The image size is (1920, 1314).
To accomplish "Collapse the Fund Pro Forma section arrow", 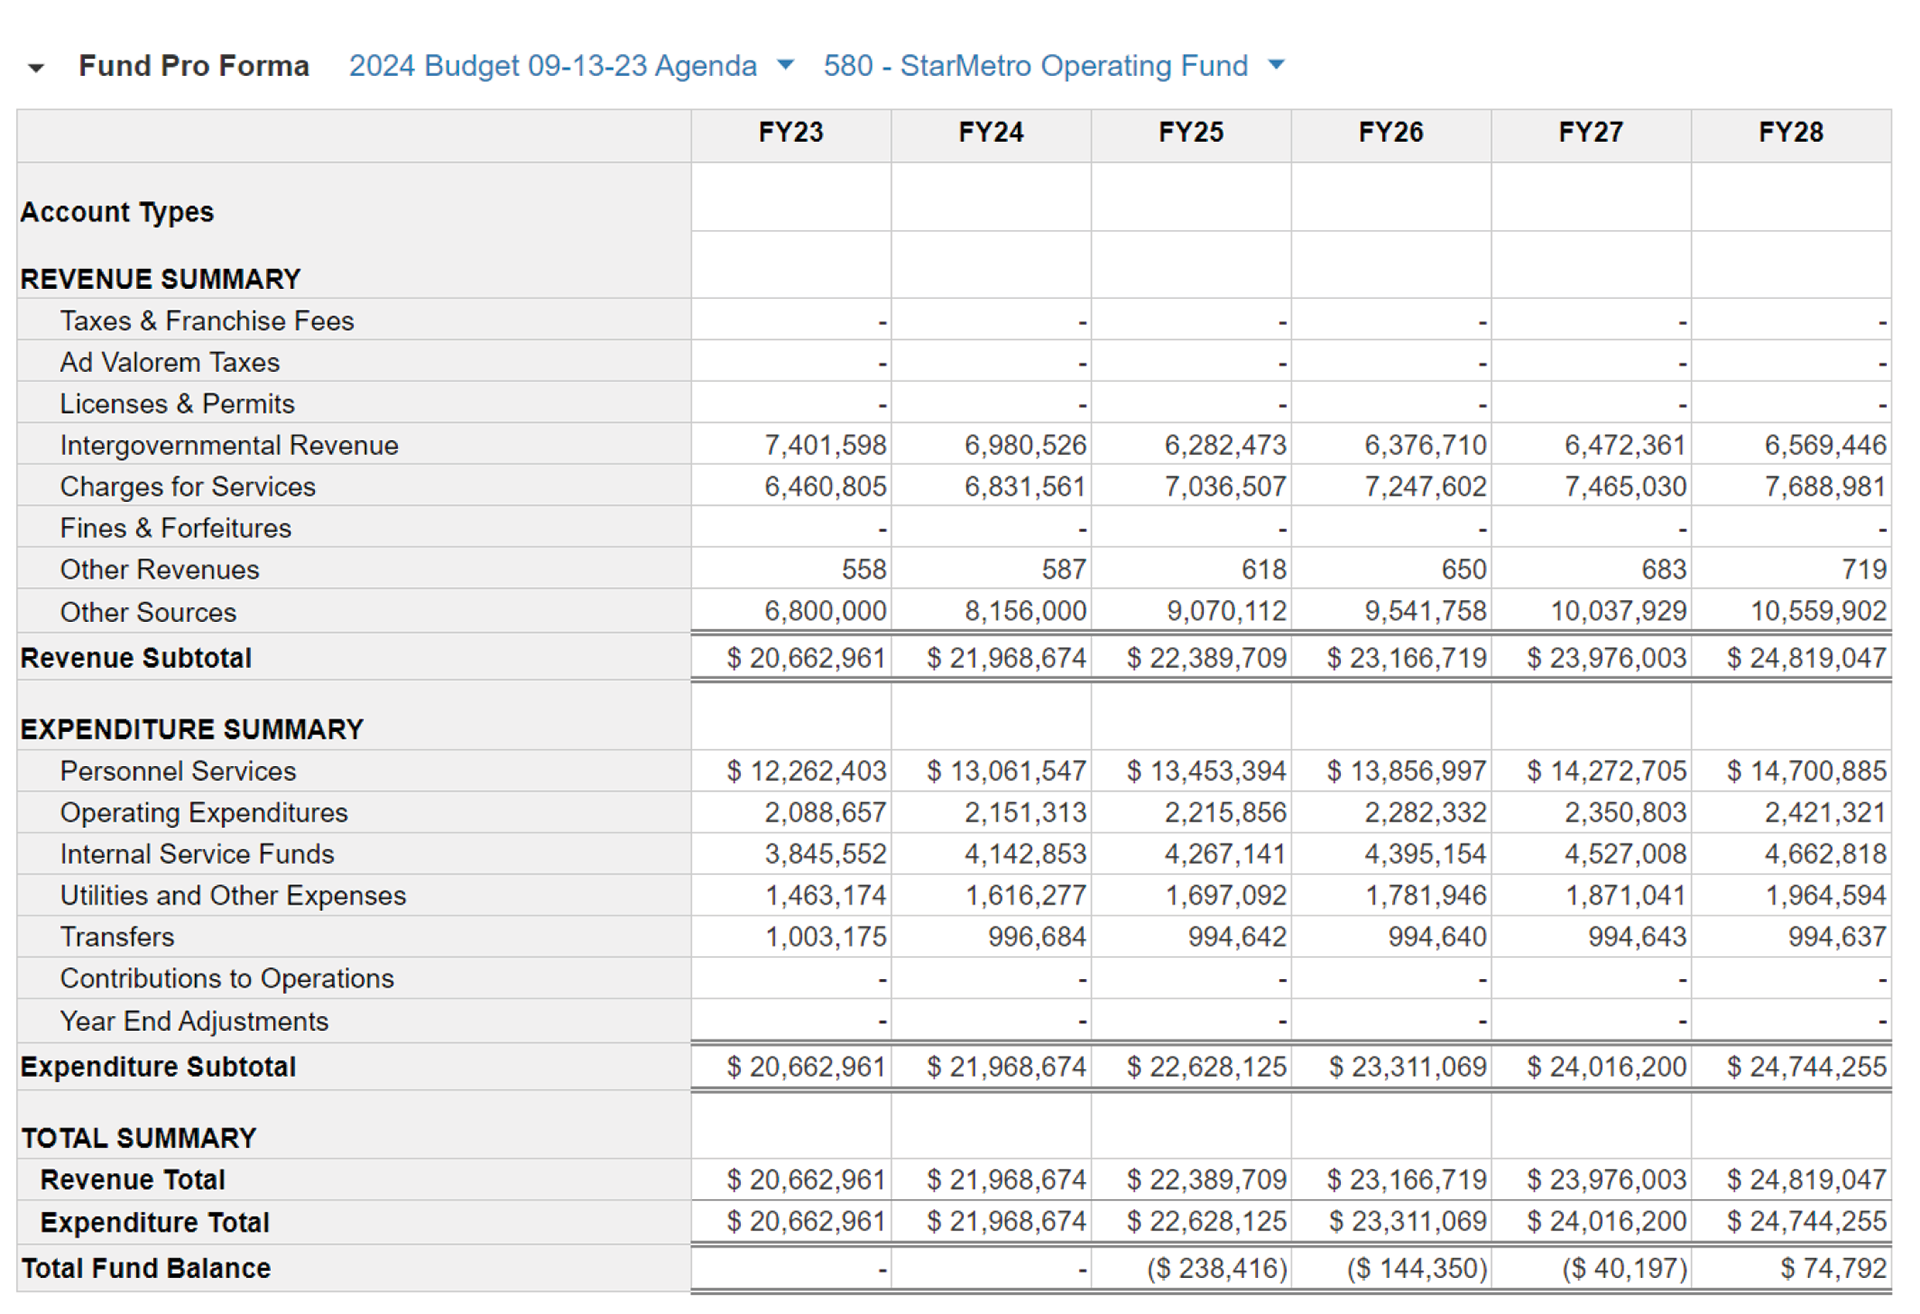I will click(36, 68).
